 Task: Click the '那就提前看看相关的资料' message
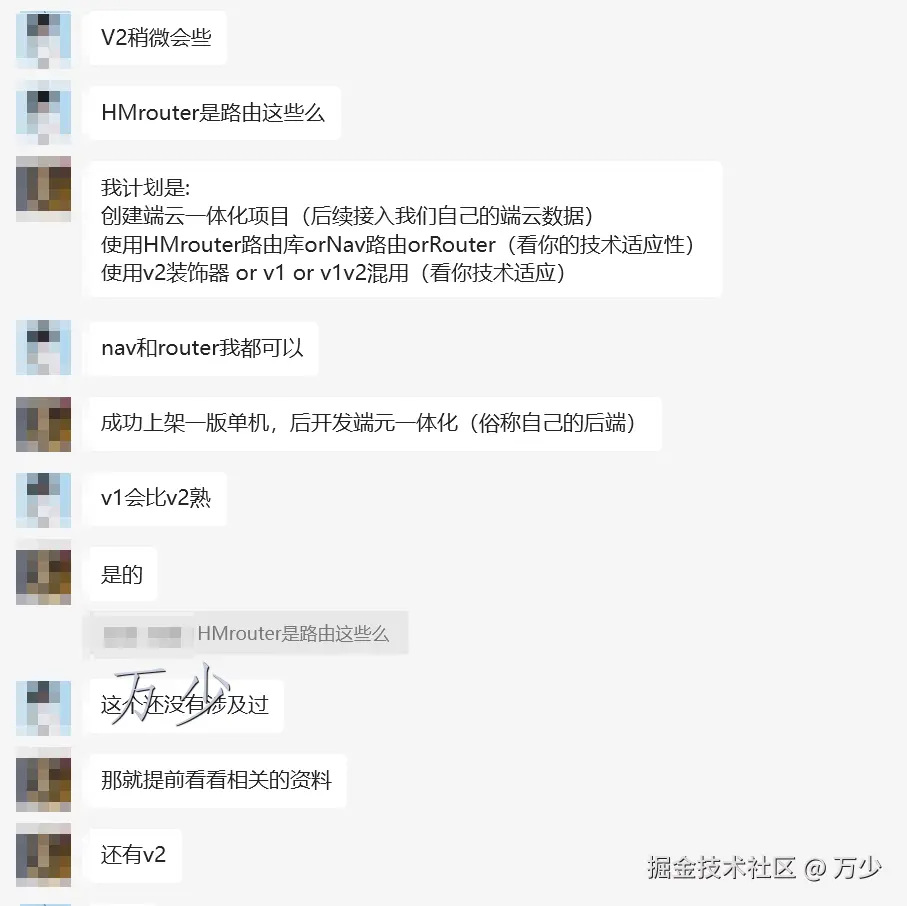[217, 780]
